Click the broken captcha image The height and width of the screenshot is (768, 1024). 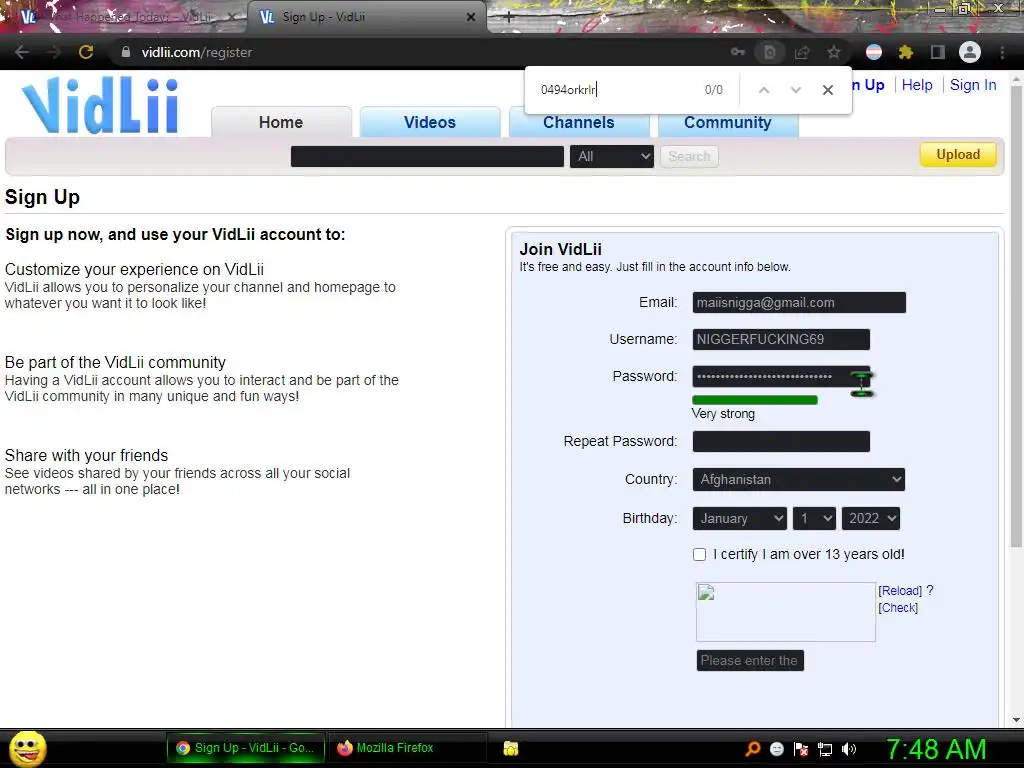[786, 612]
